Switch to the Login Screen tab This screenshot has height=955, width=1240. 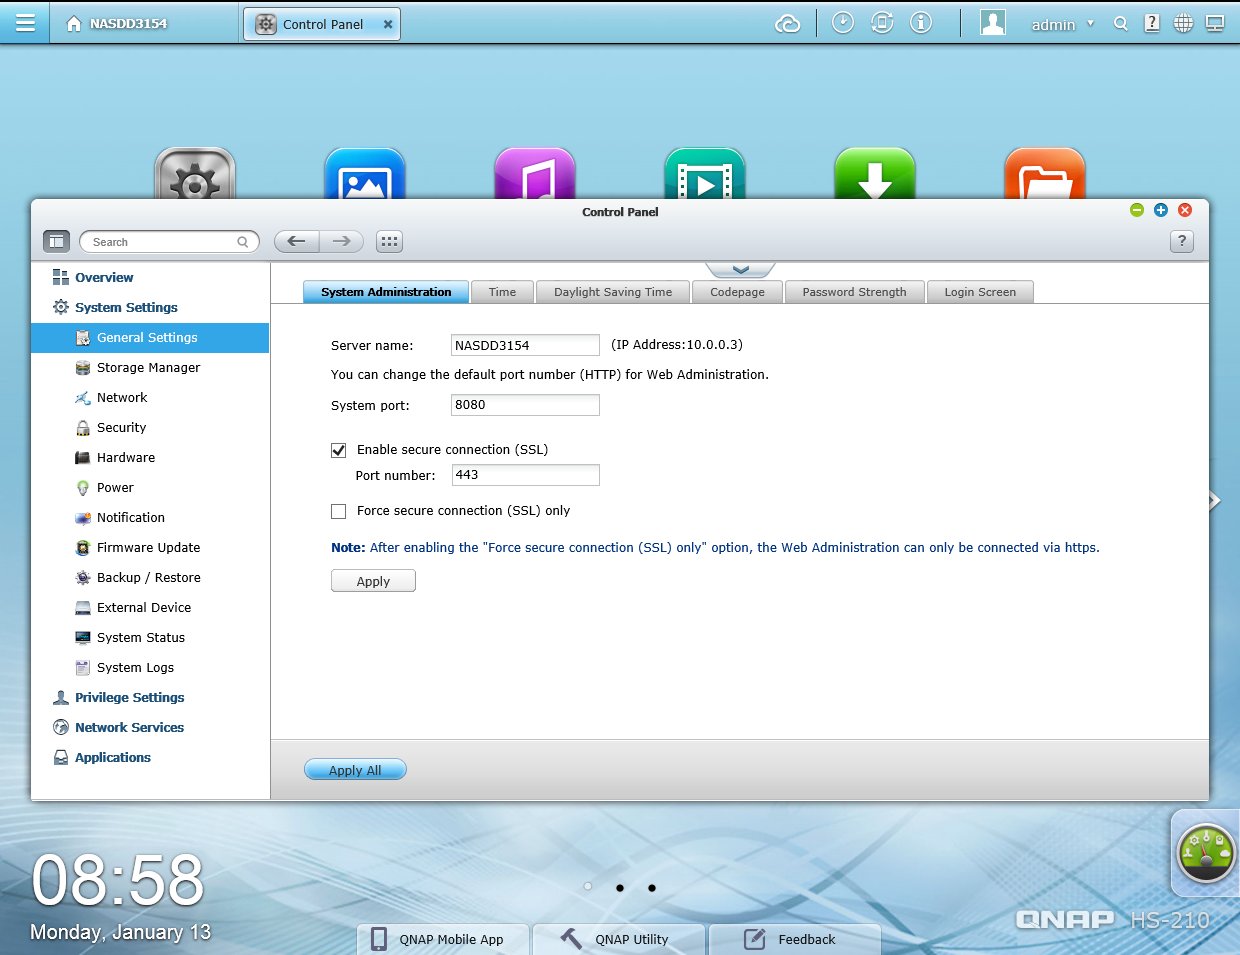tap(980, 292)
